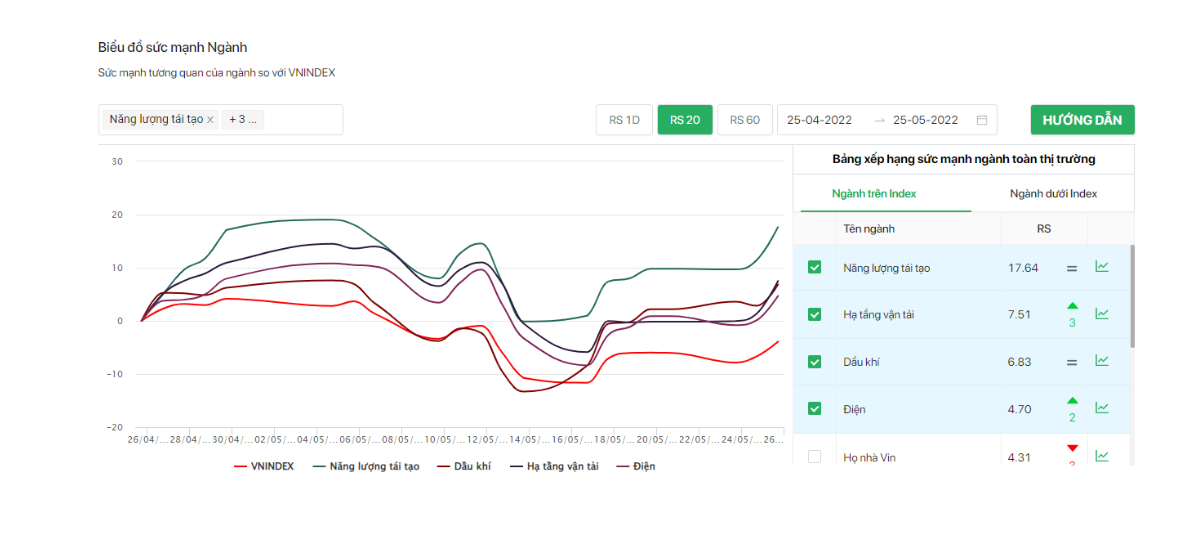Expand the '+ 3 ...' selected sectors tag
The image size is (1202, 538).
click(x=243, y=120)
